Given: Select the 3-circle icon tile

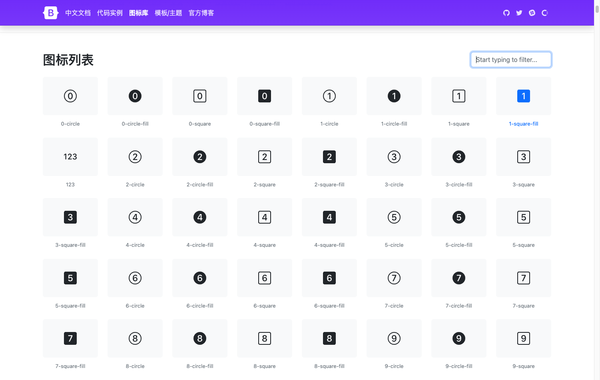Looking at the screenshot, I should [394, 157].
